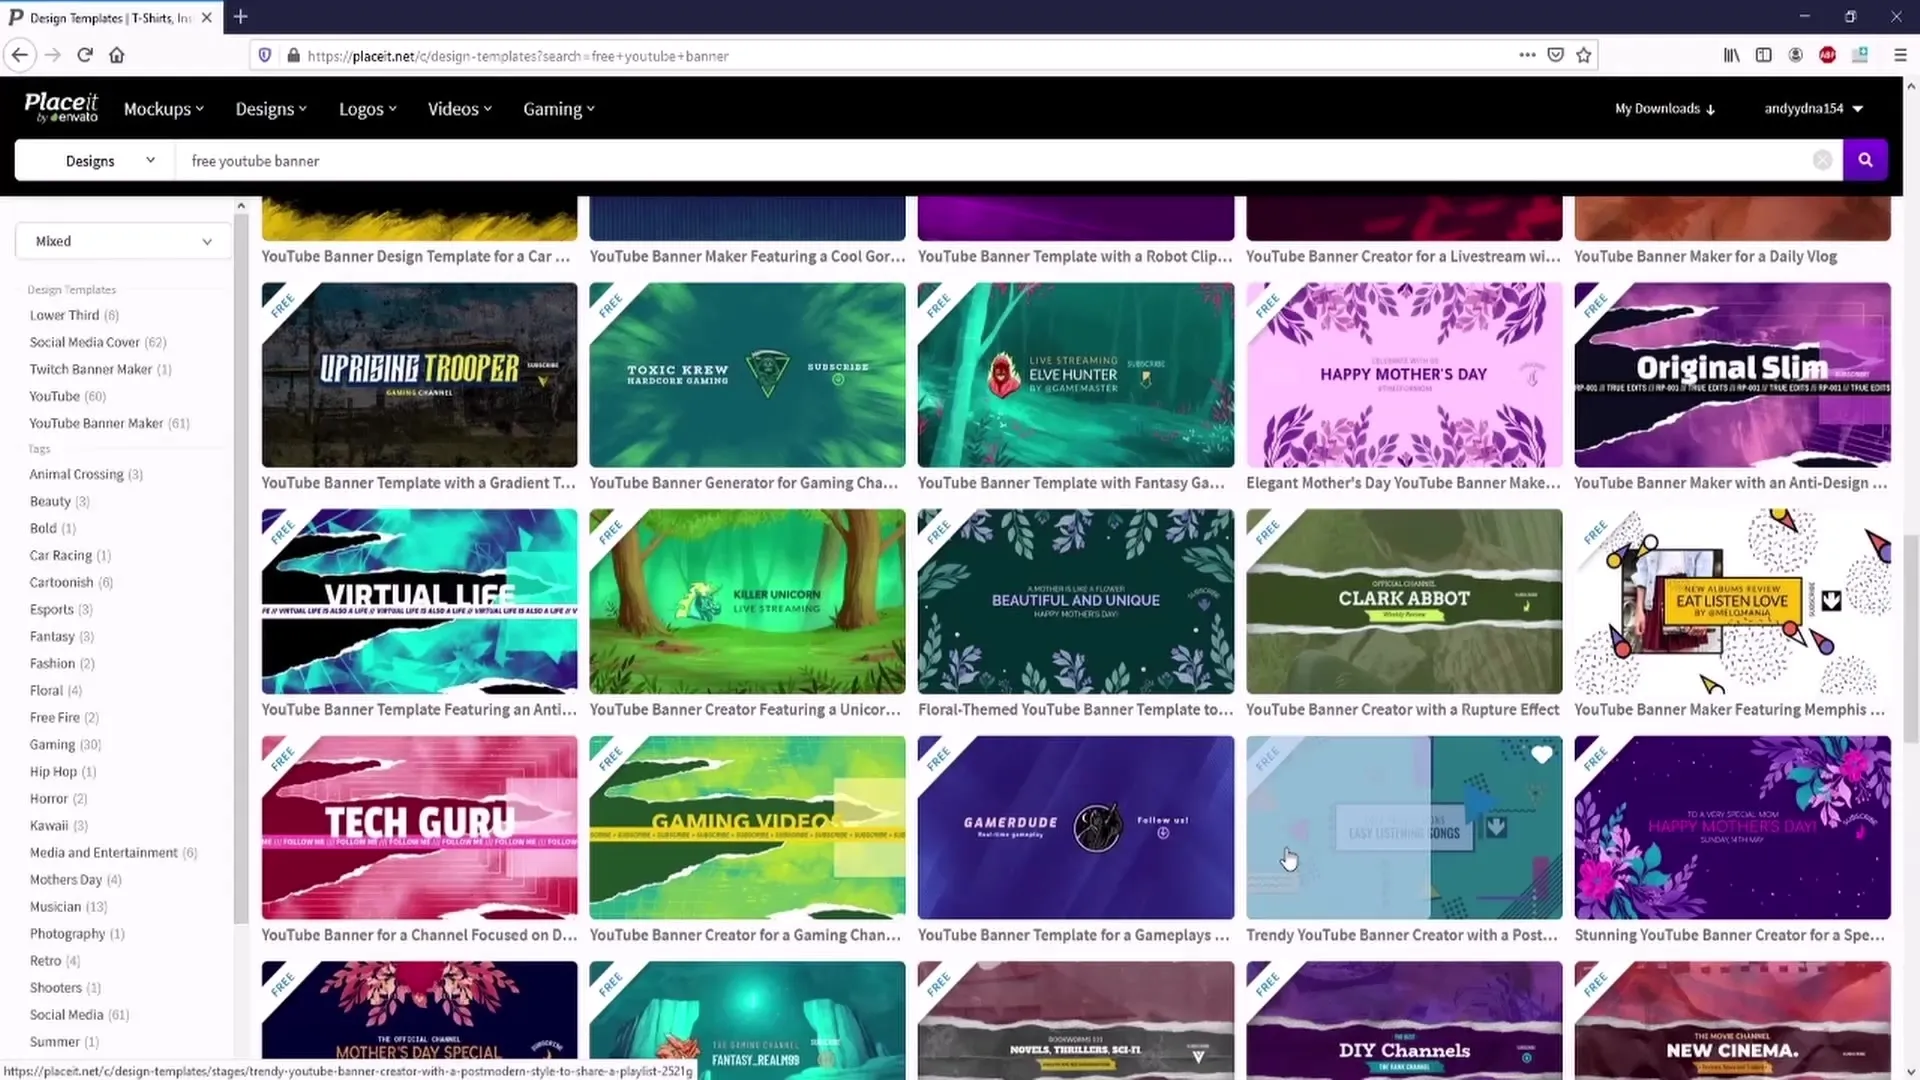Viewport: 1920px width, 1080px height.
Task: Click the tracking protection shield icon
Action: pos(265,56)
